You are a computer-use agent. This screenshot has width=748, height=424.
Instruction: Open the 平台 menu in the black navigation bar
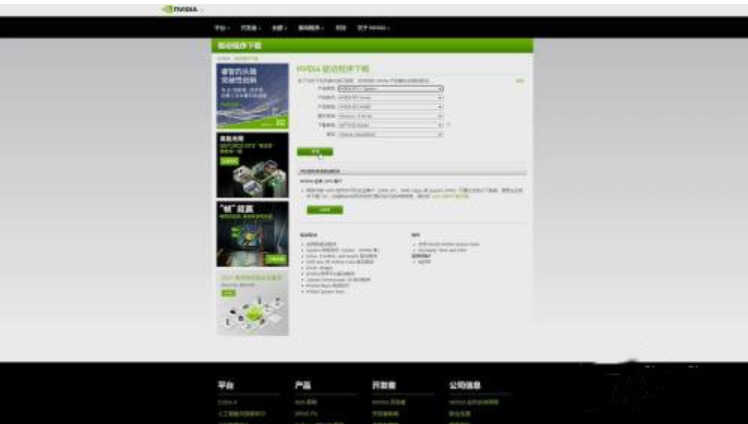pos(222,28)
